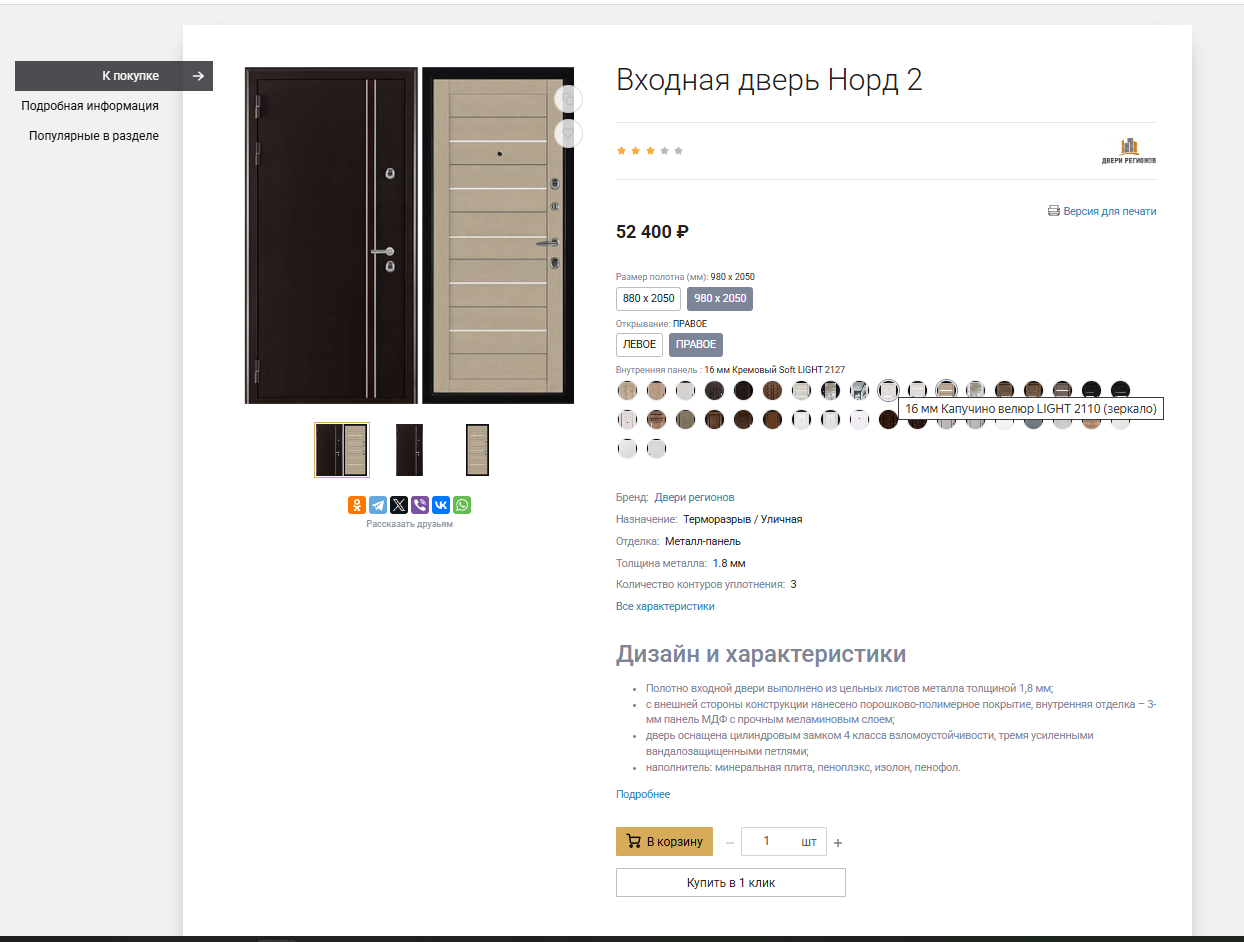Go to Популярные в разделе section
This screenshot has width=1244, height=942.
point(94,136)
